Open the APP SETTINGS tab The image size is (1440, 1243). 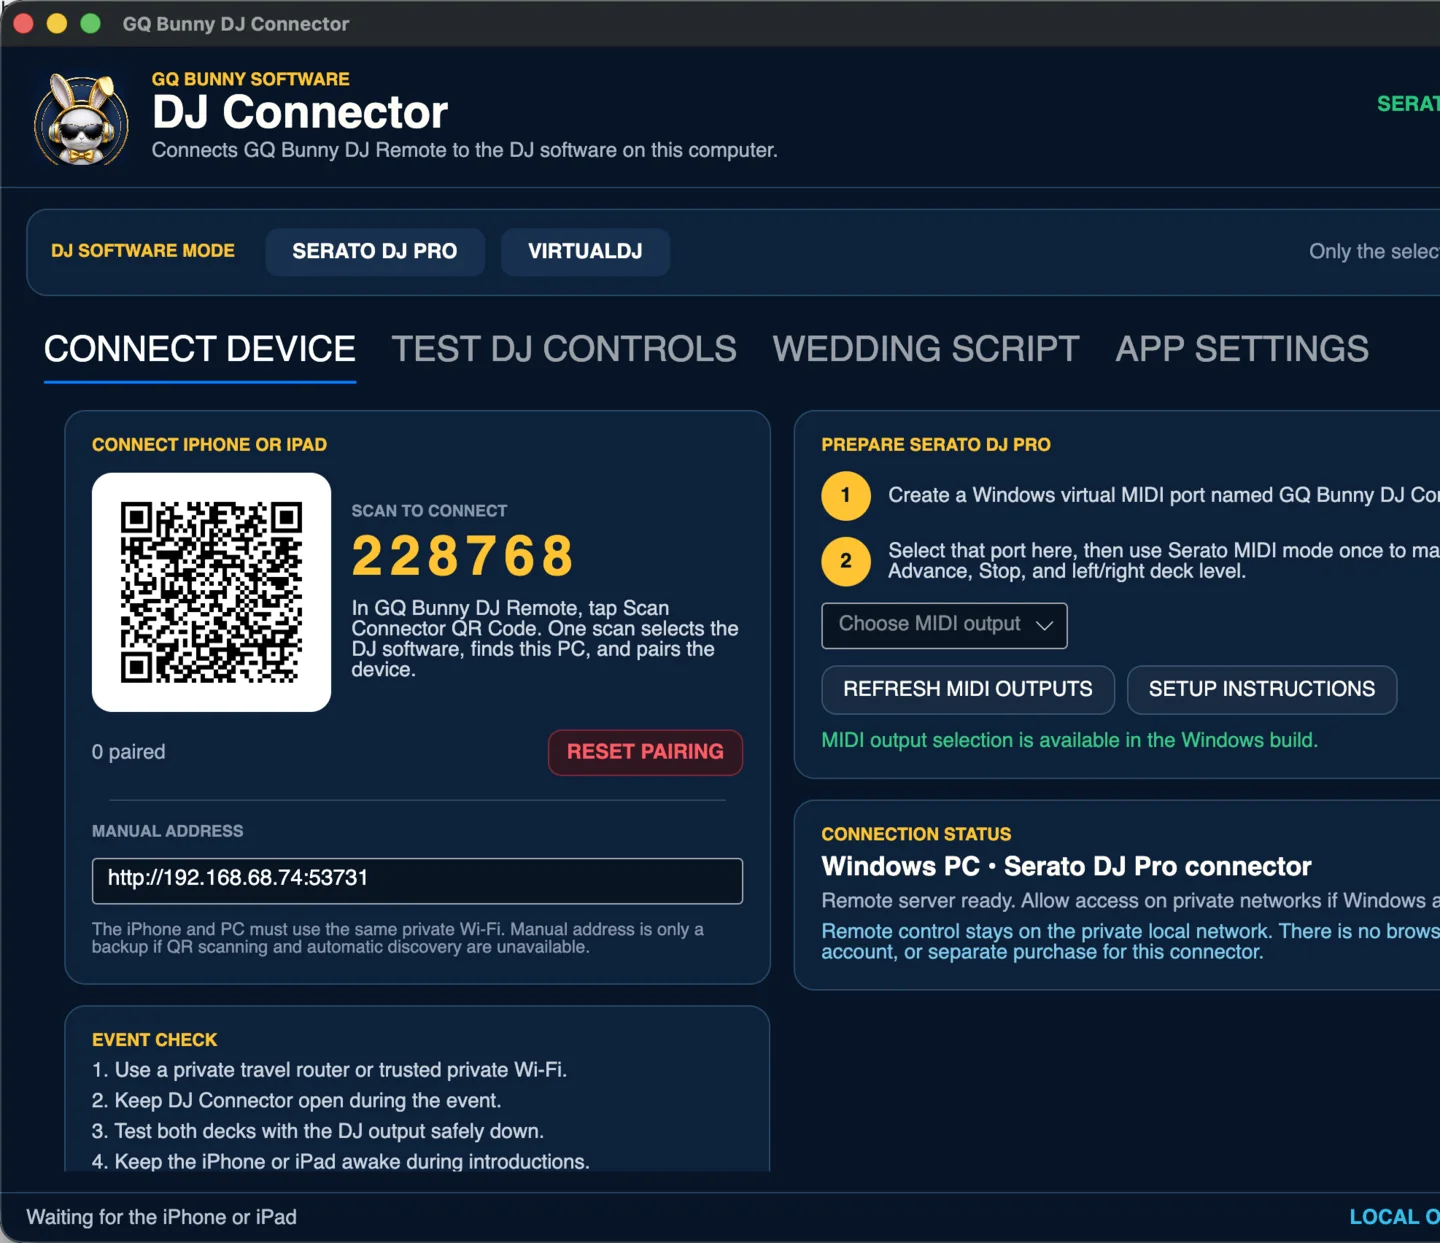click(1242, 349)
